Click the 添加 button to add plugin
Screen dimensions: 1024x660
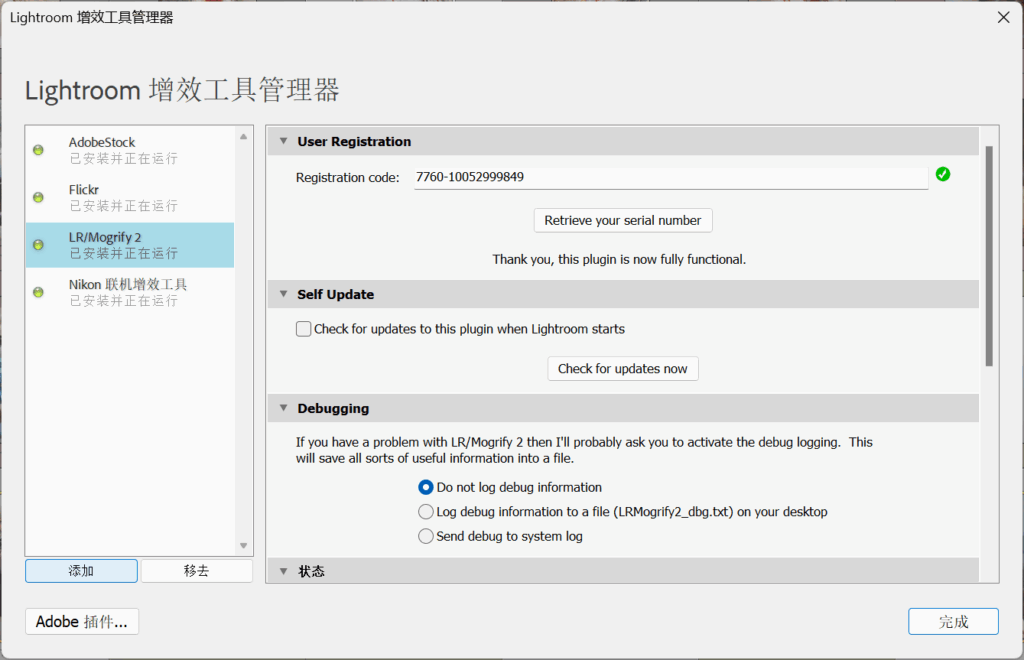pos(81,571)
